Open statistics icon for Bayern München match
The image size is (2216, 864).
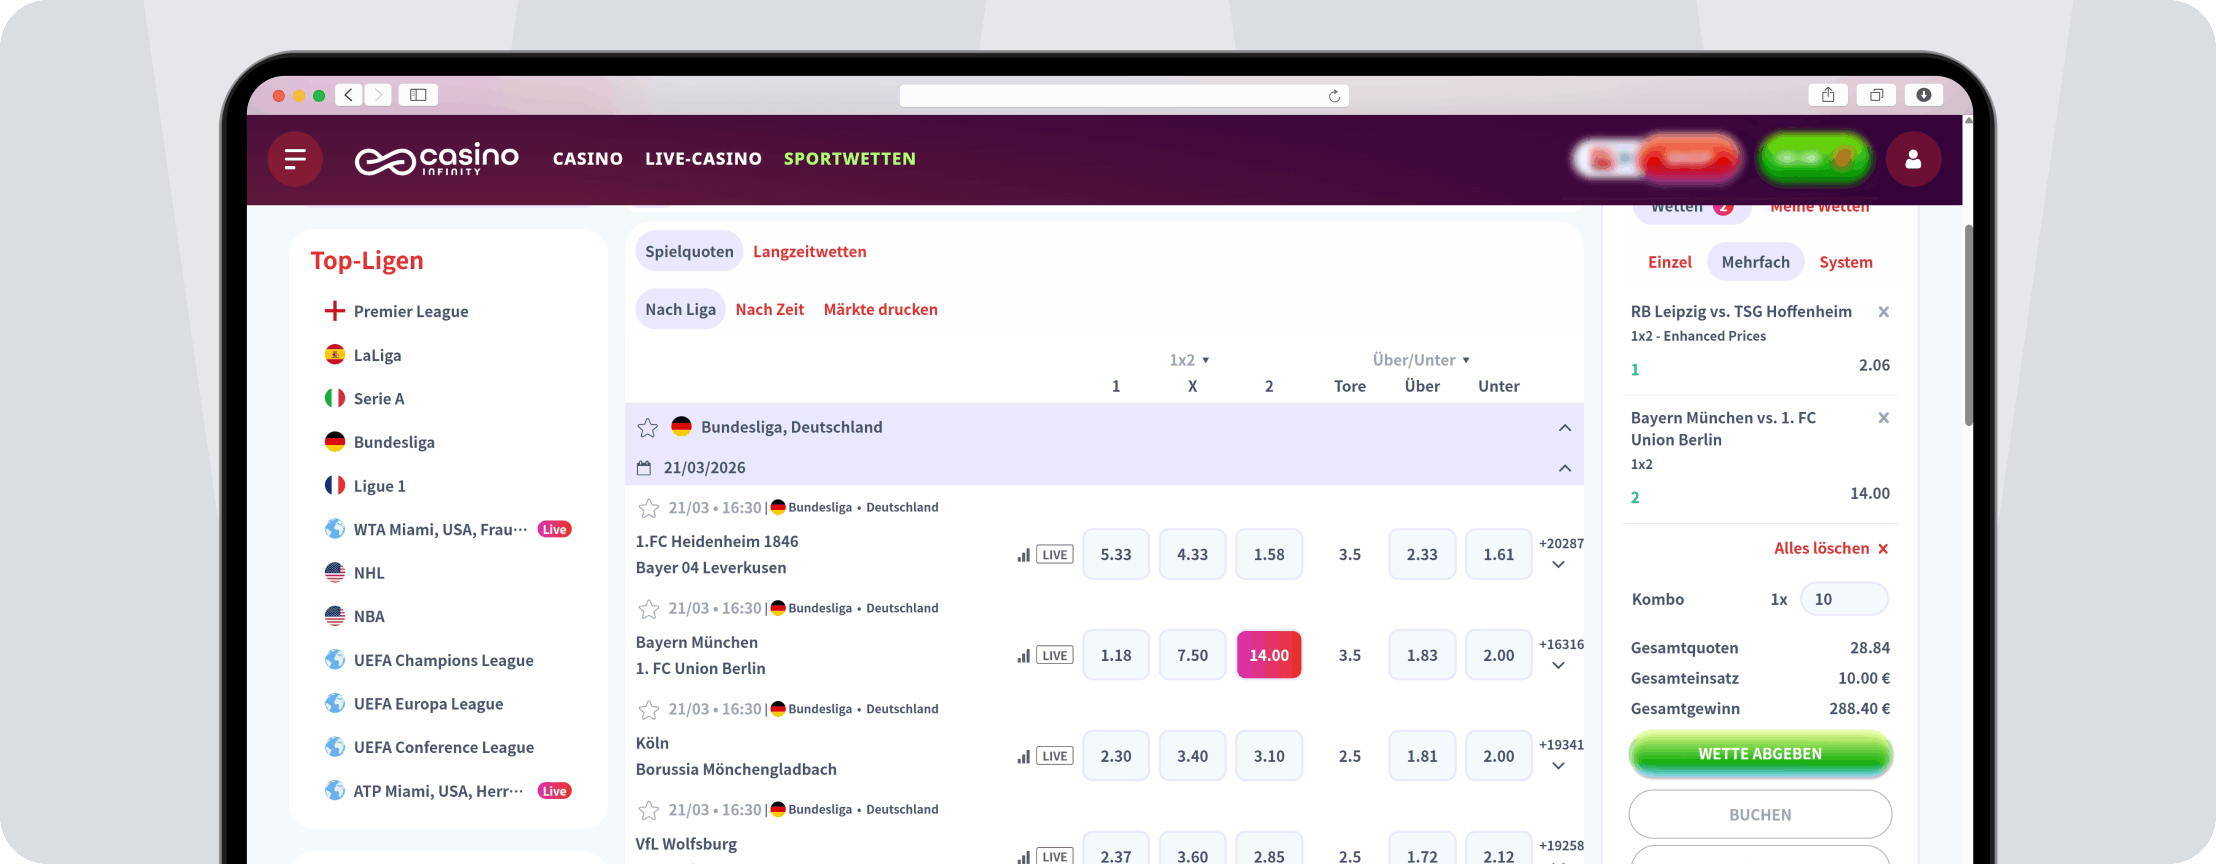point(1023,656)
